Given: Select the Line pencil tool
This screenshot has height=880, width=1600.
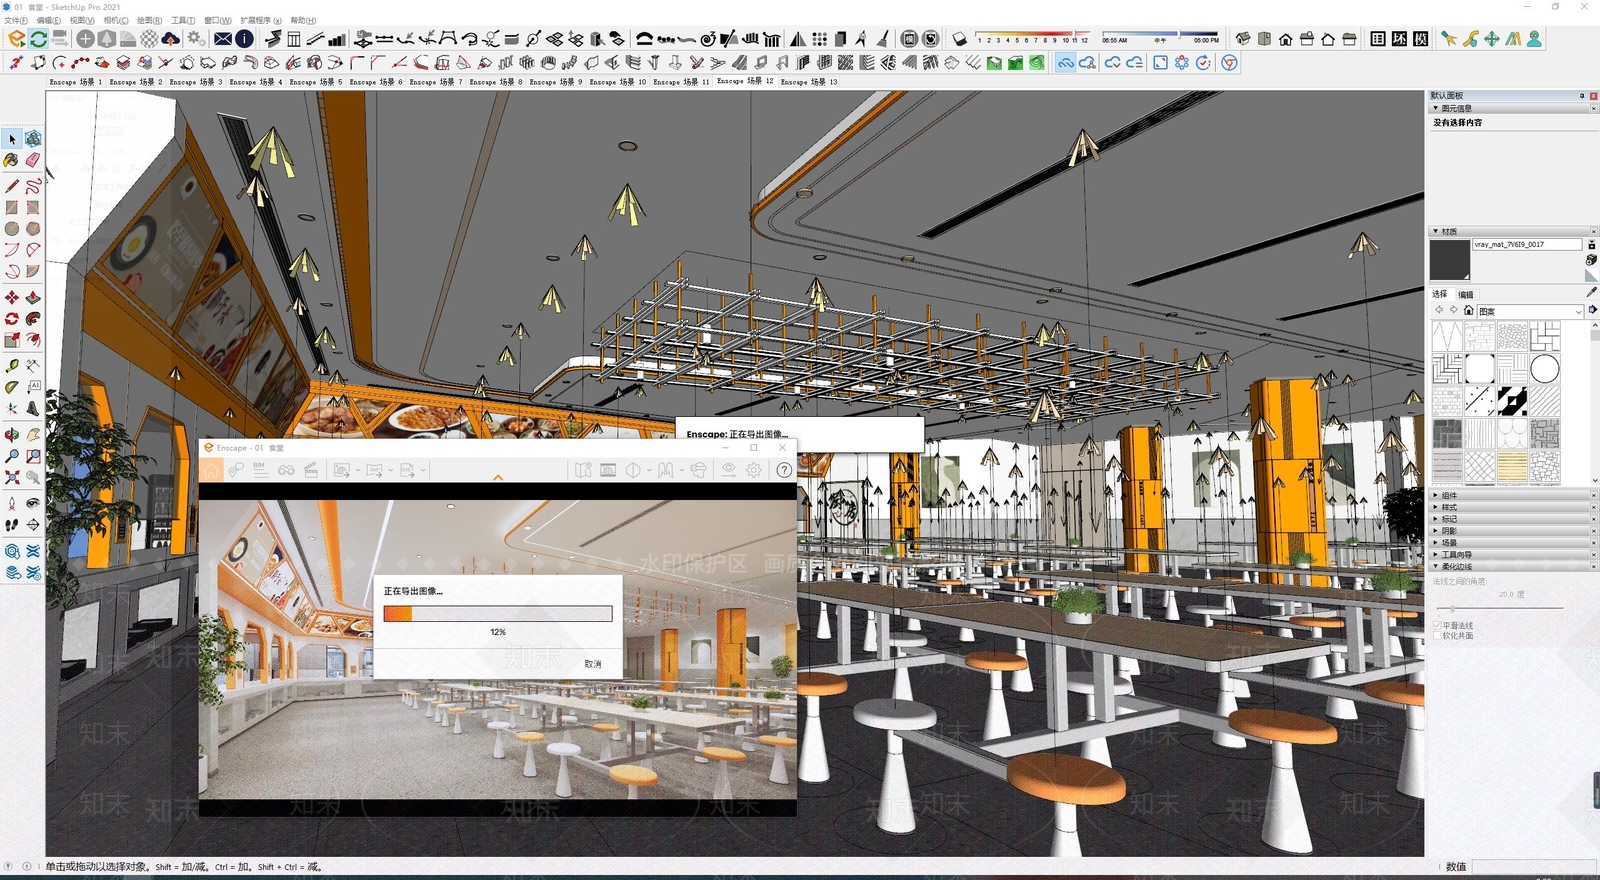Looking at the screenshot, I should (x=12, y=186).
